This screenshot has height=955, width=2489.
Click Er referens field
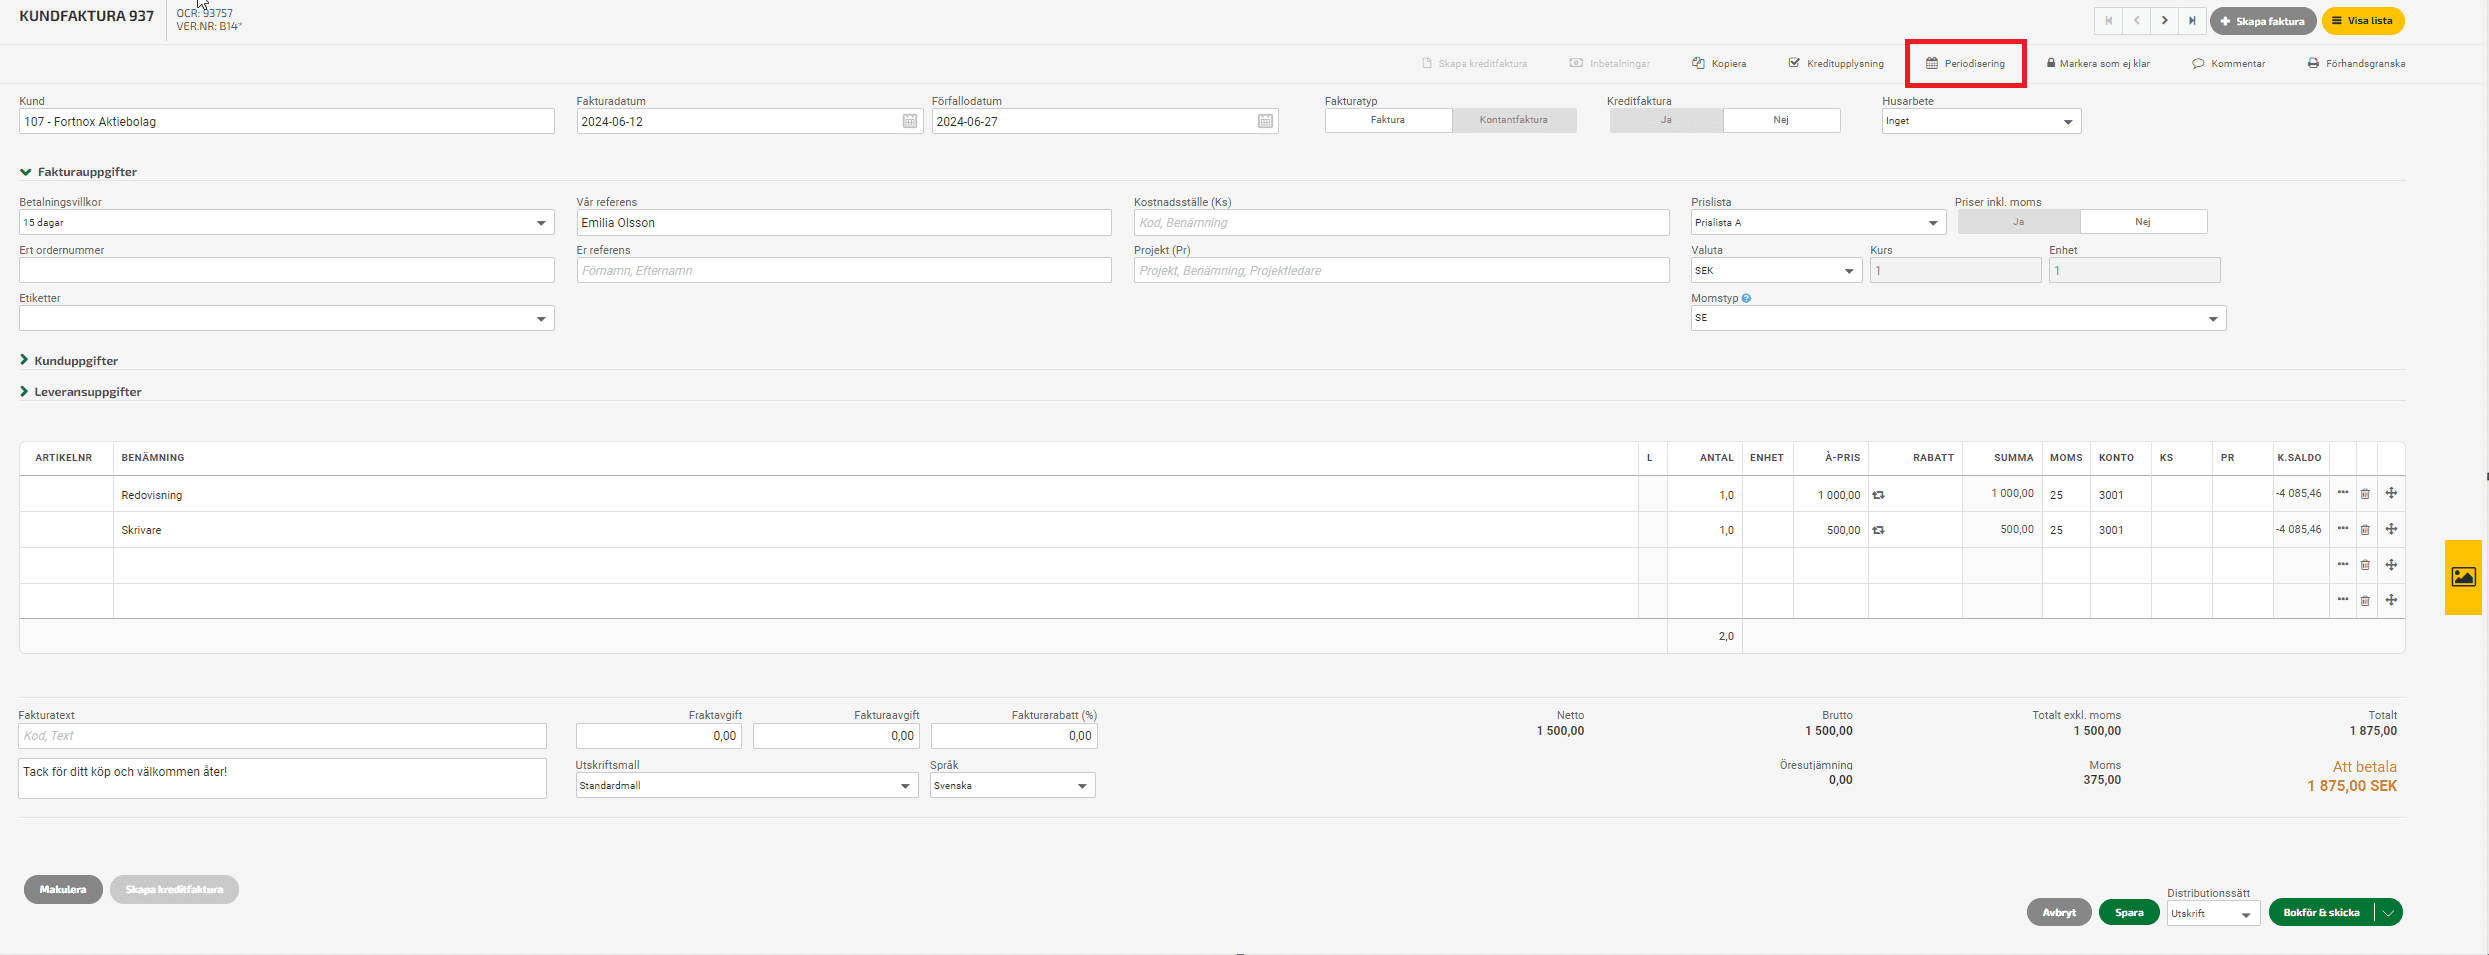(843, 270)
